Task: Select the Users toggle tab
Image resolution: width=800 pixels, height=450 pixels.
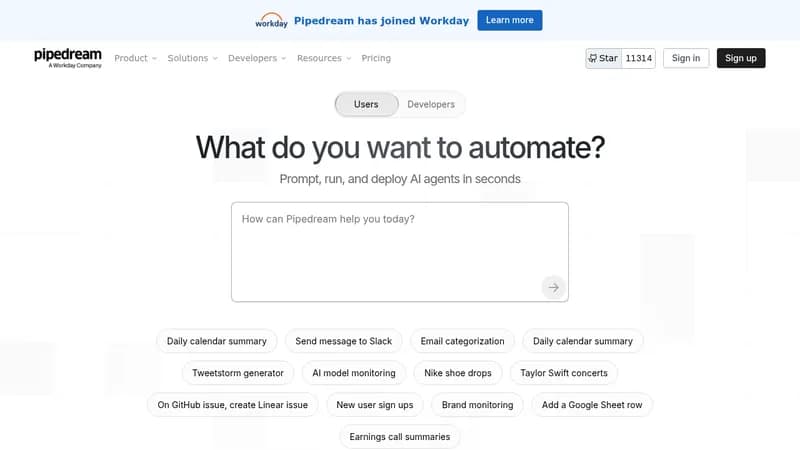Action: 366,104
